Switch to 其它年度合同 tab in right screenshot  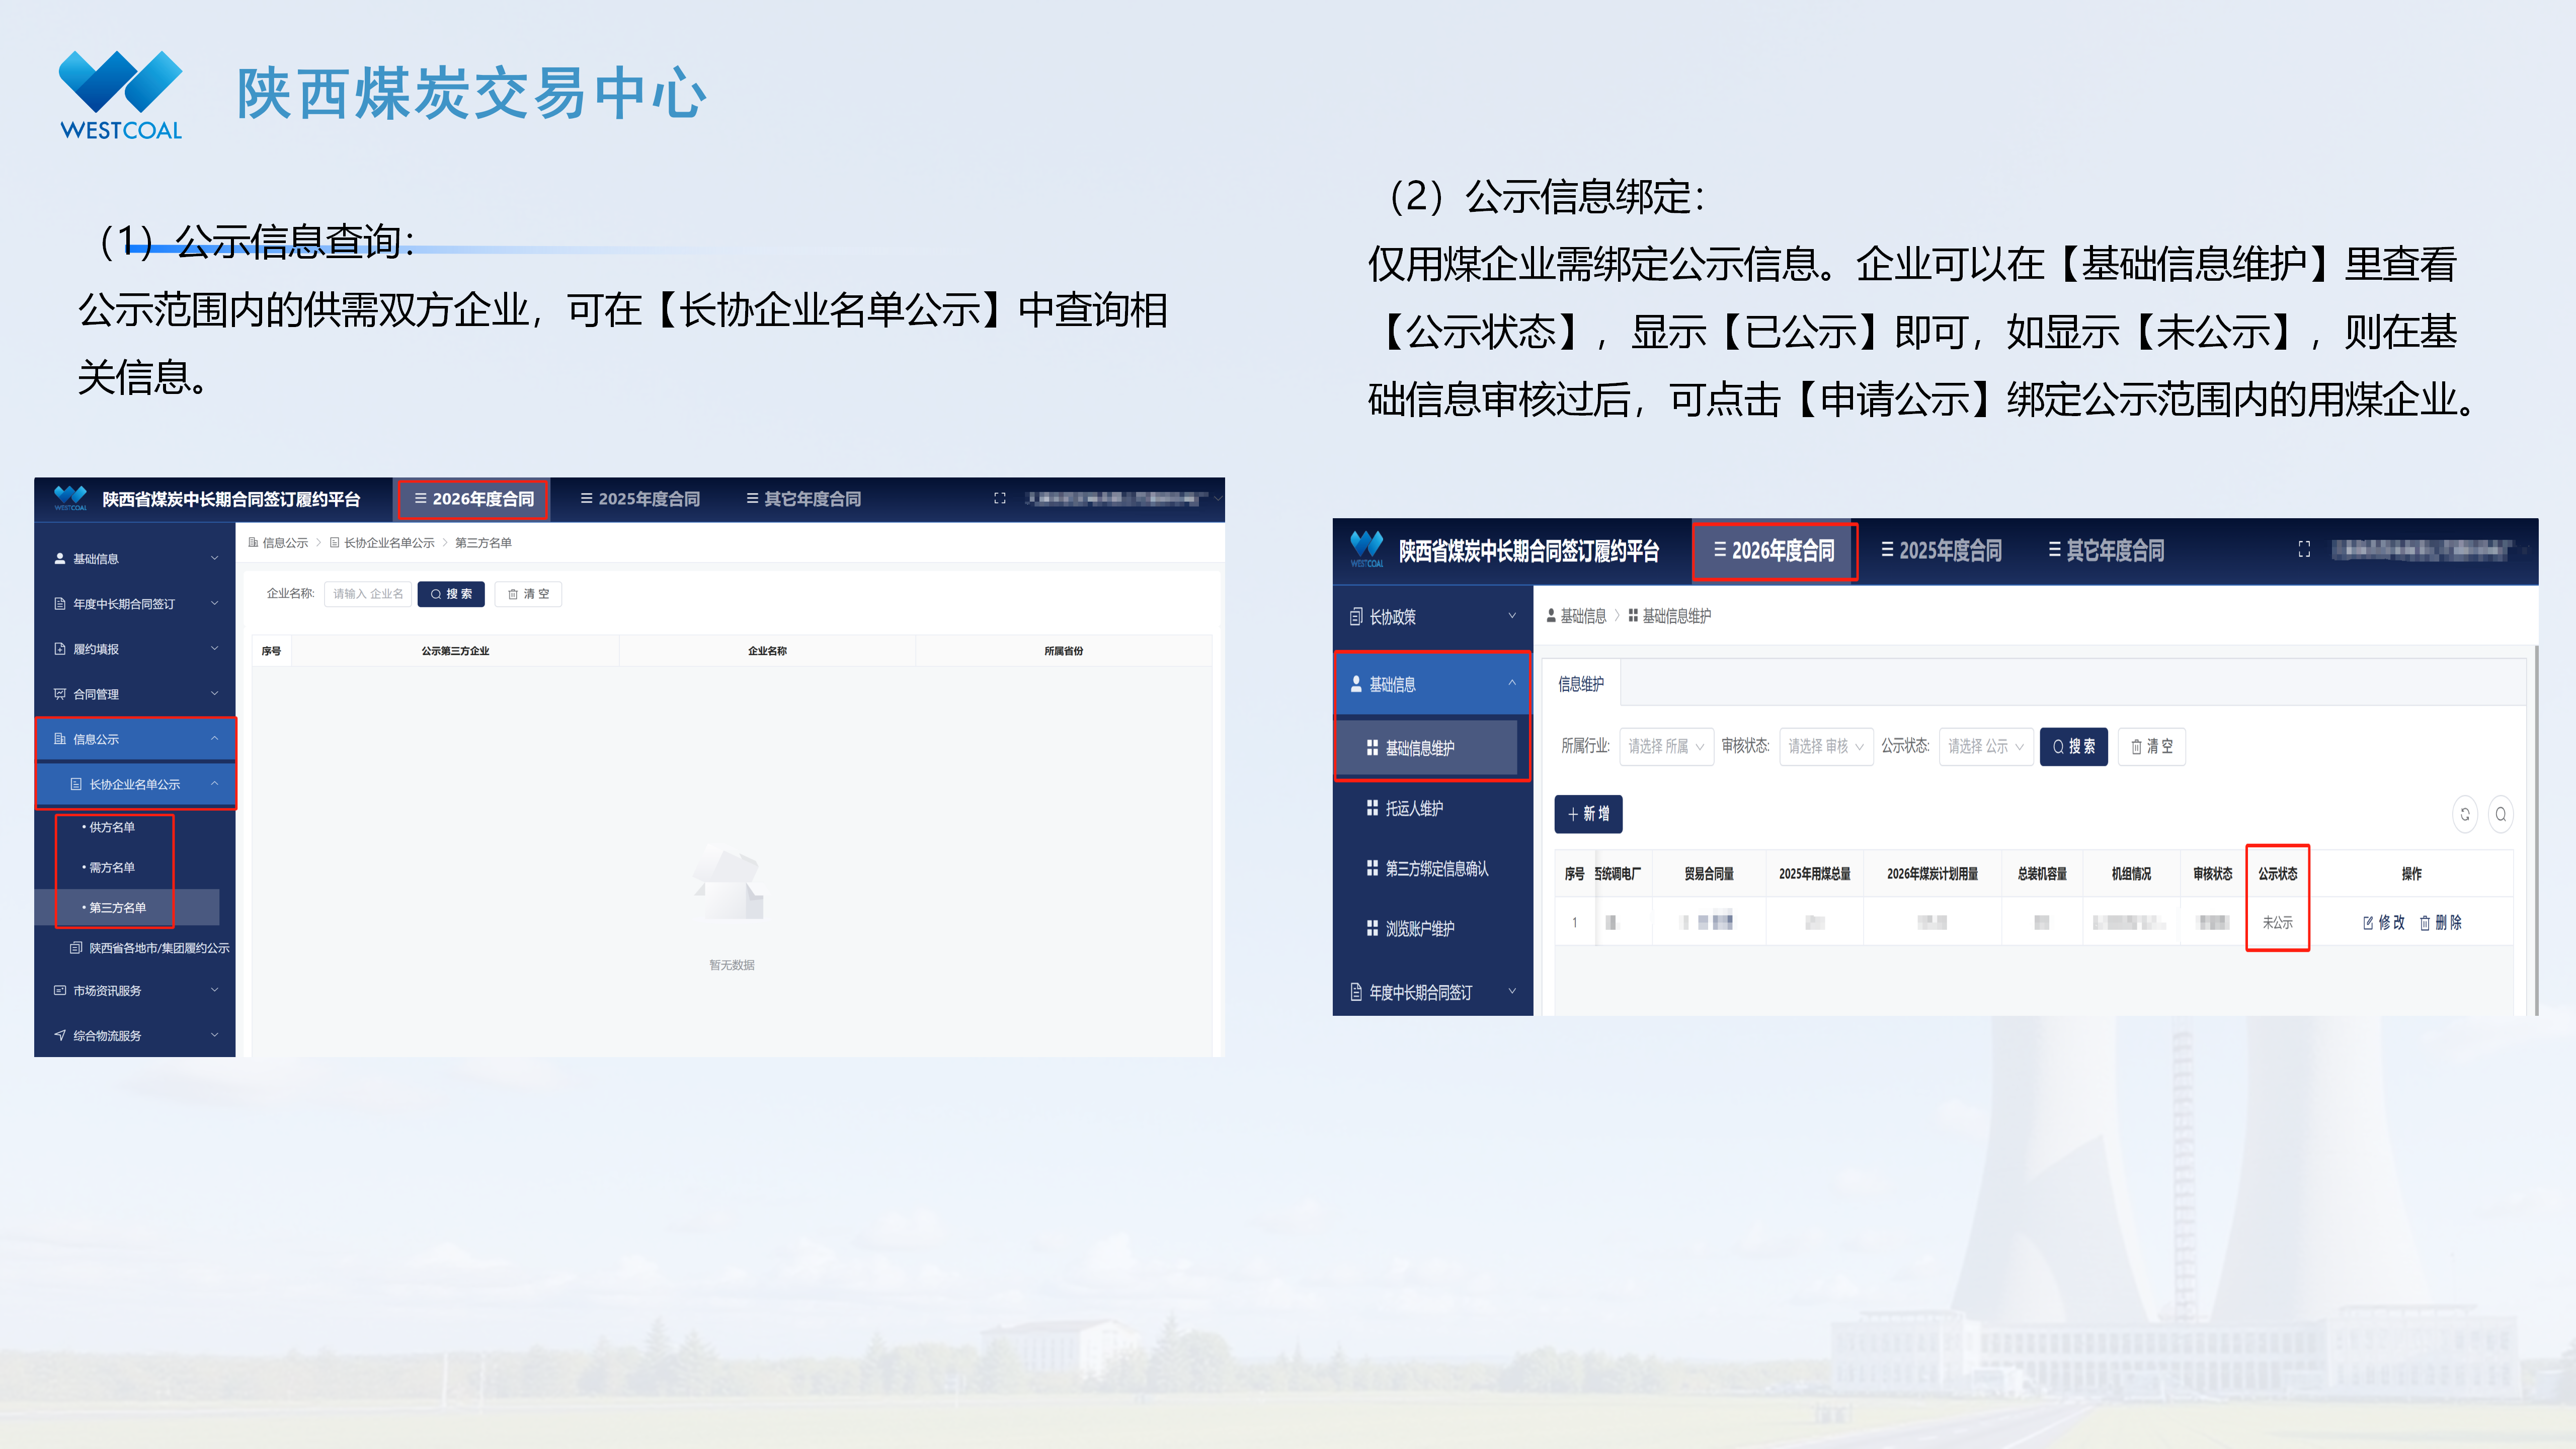(x=2106, y=550)
